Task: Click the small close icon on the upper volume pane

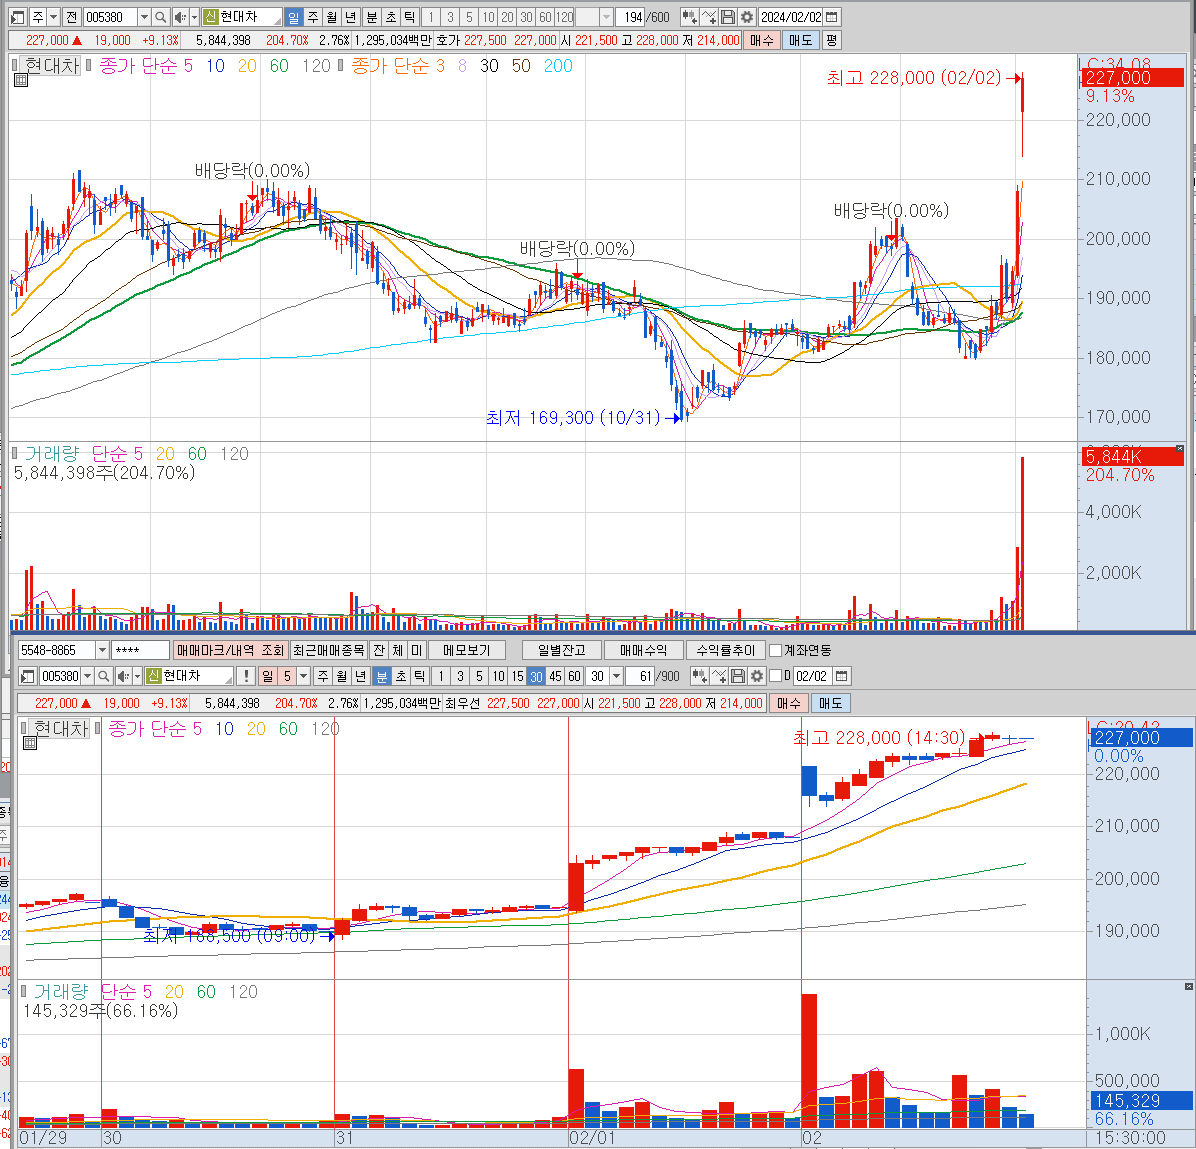Action: click(1180, 449)
